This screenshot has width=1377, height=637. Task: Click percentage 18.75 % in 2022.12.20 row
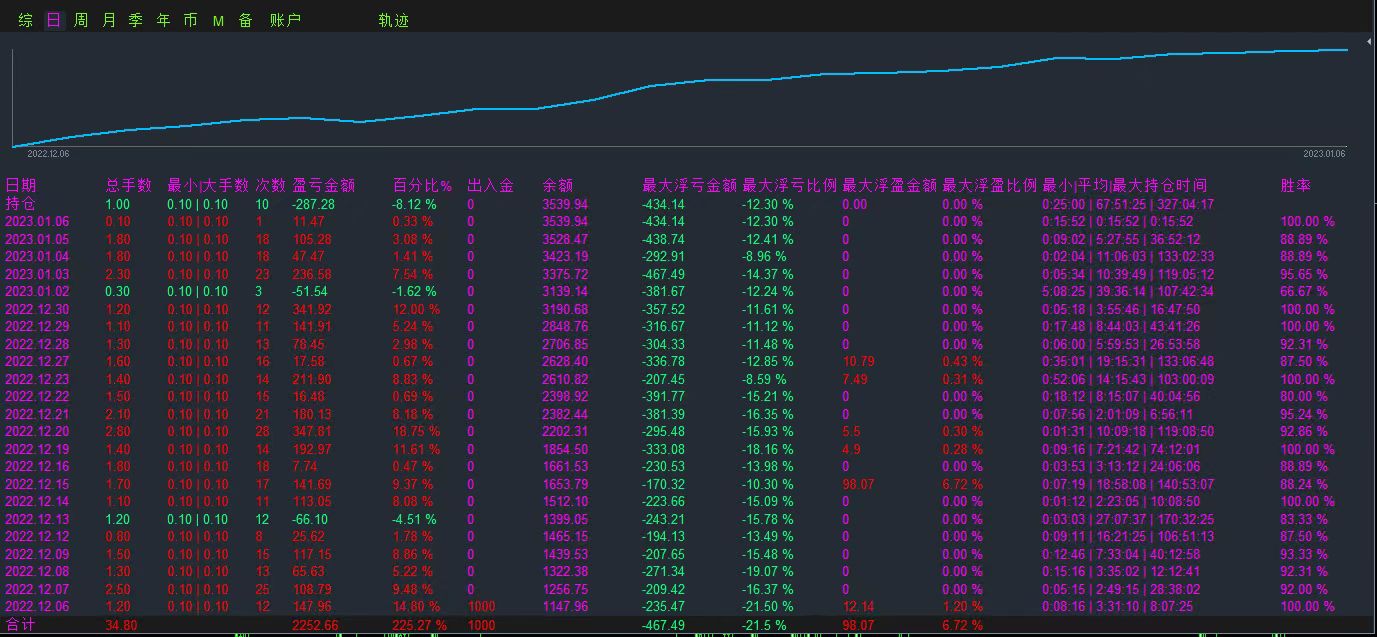click(416, 432)
